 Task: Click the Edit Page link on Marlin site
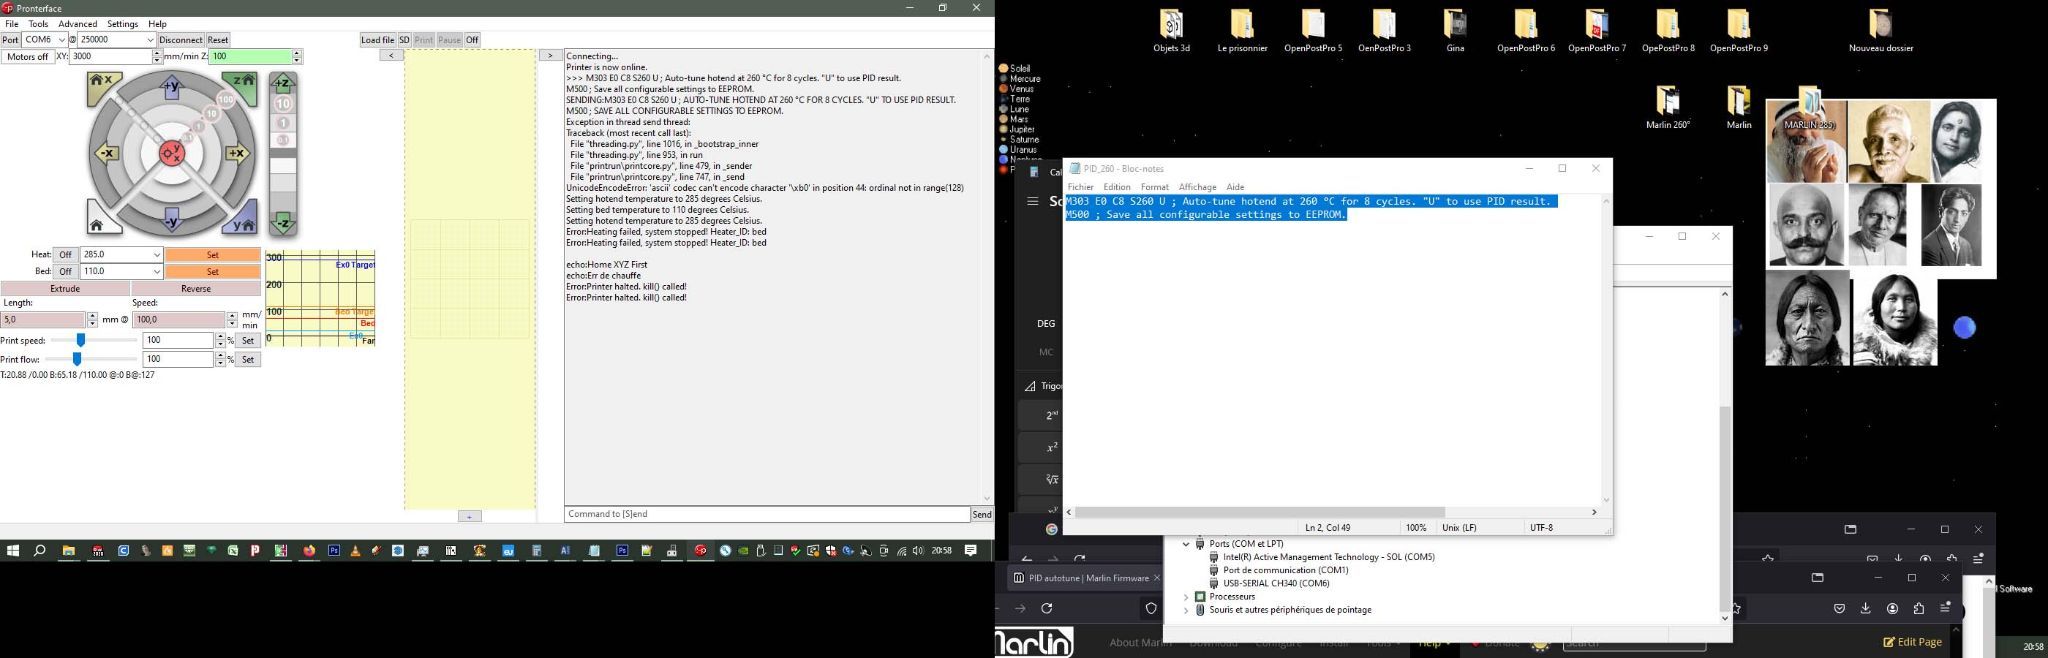coord(1912,642)
